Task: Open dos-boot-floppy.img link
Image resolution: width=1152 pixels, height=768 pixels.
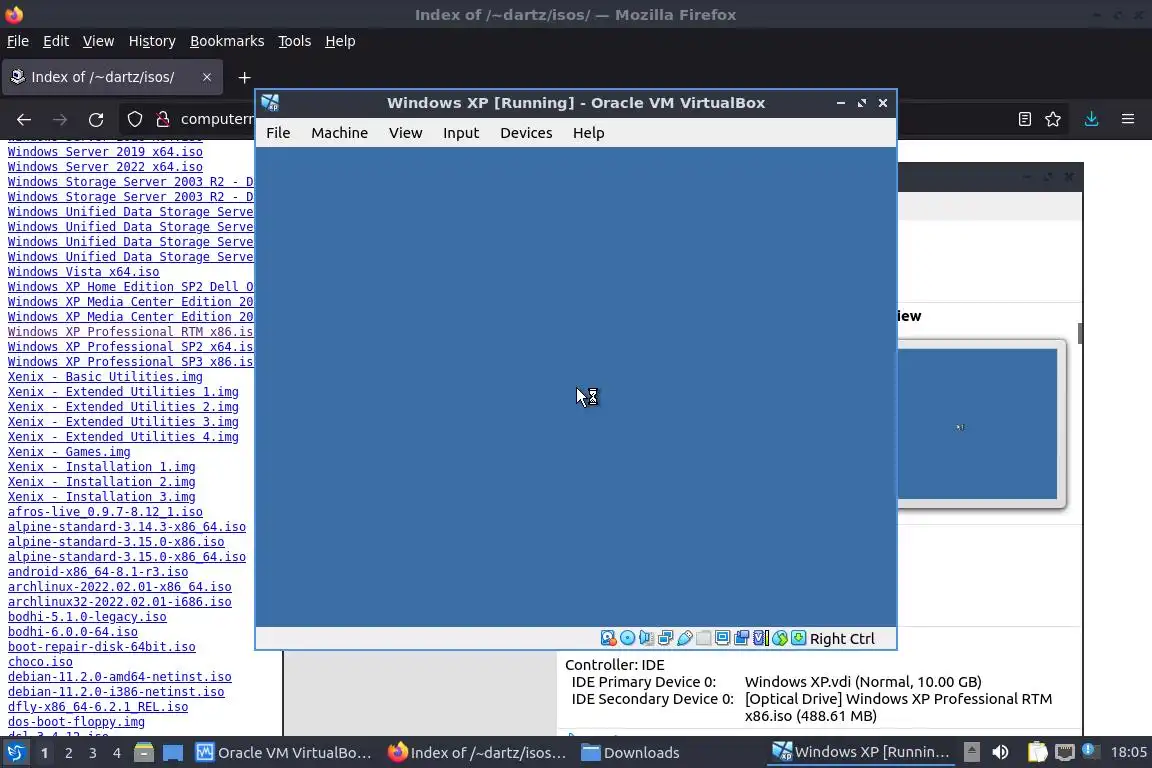Action: click(76, 722)
